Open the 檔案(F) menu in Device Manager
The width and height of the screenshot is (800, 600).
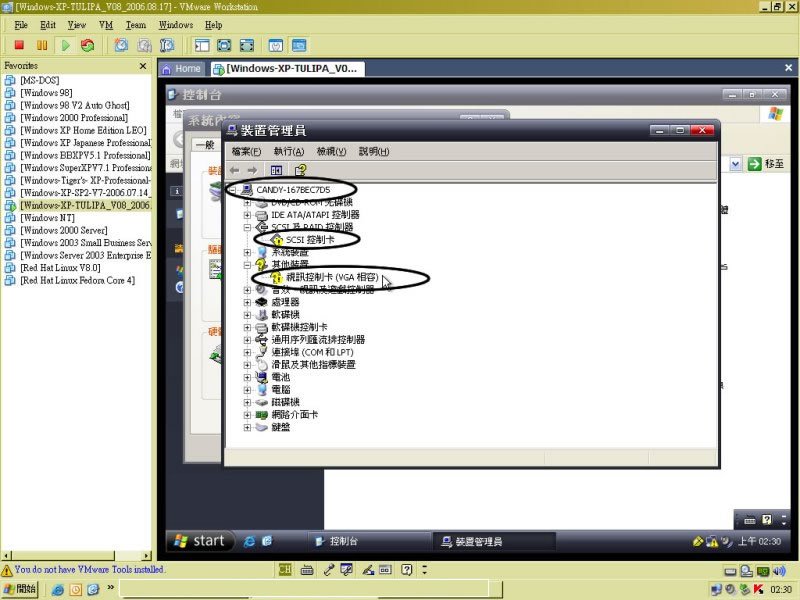246,152
